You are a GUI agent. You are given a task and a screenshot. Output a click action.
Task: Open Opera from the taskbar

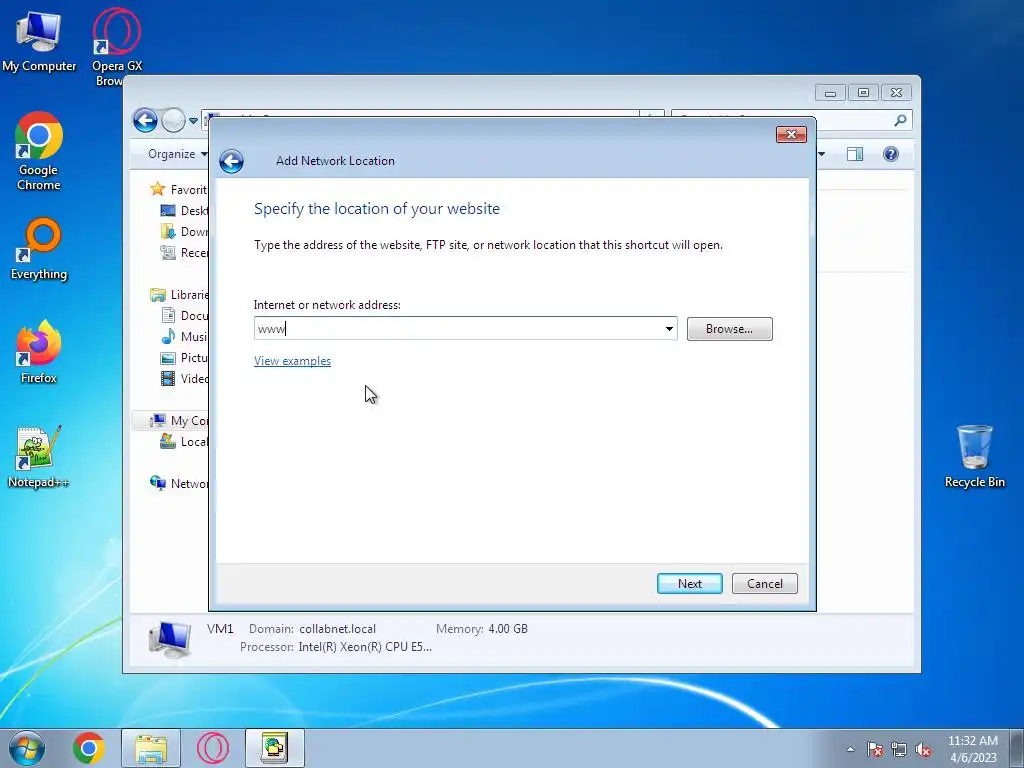(x=213, y=748)
